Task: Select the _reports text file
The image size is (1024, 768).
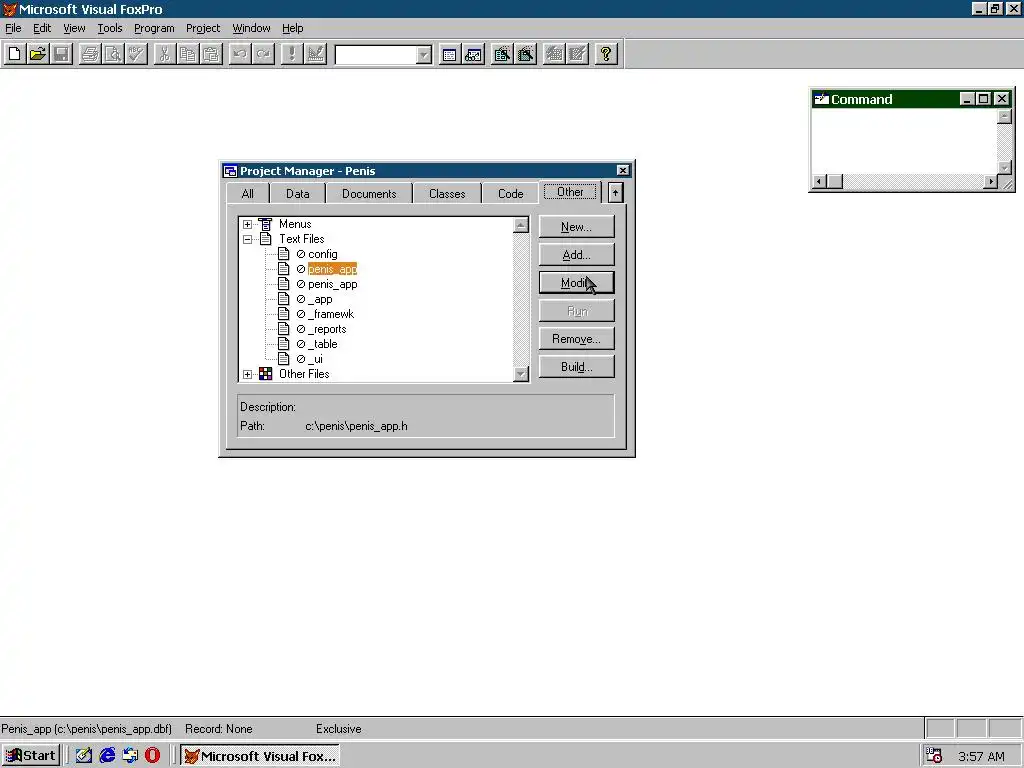Action: [x=327, y=329]
